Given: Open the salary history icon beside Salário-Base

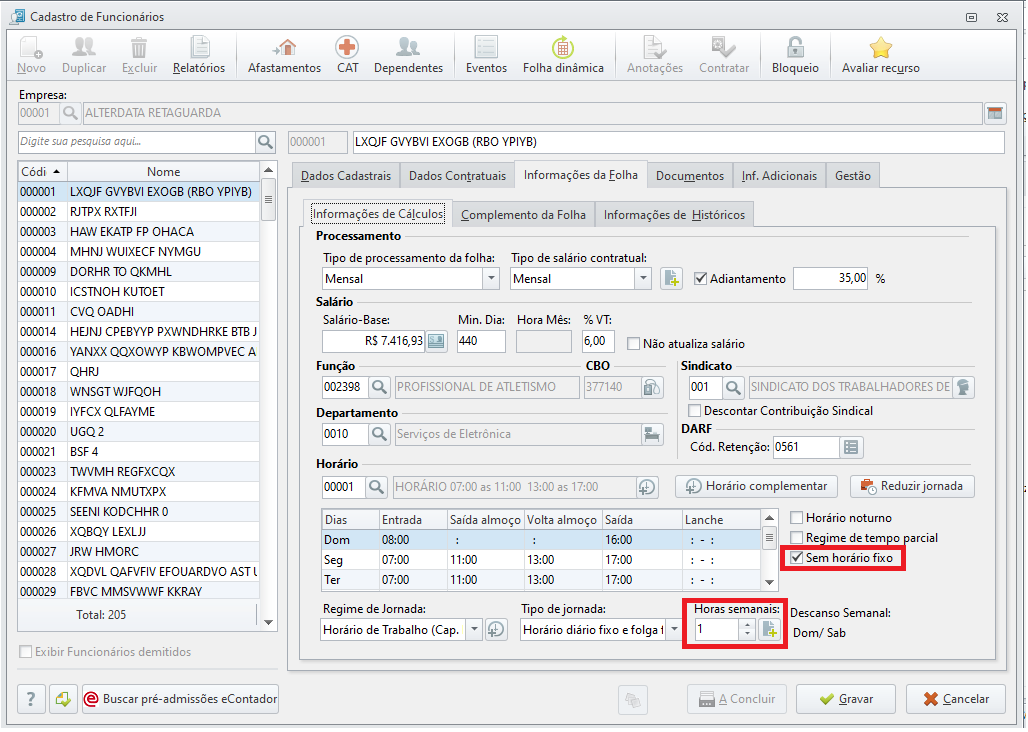Looking at the screenshot, I should [x=436, y=341].
